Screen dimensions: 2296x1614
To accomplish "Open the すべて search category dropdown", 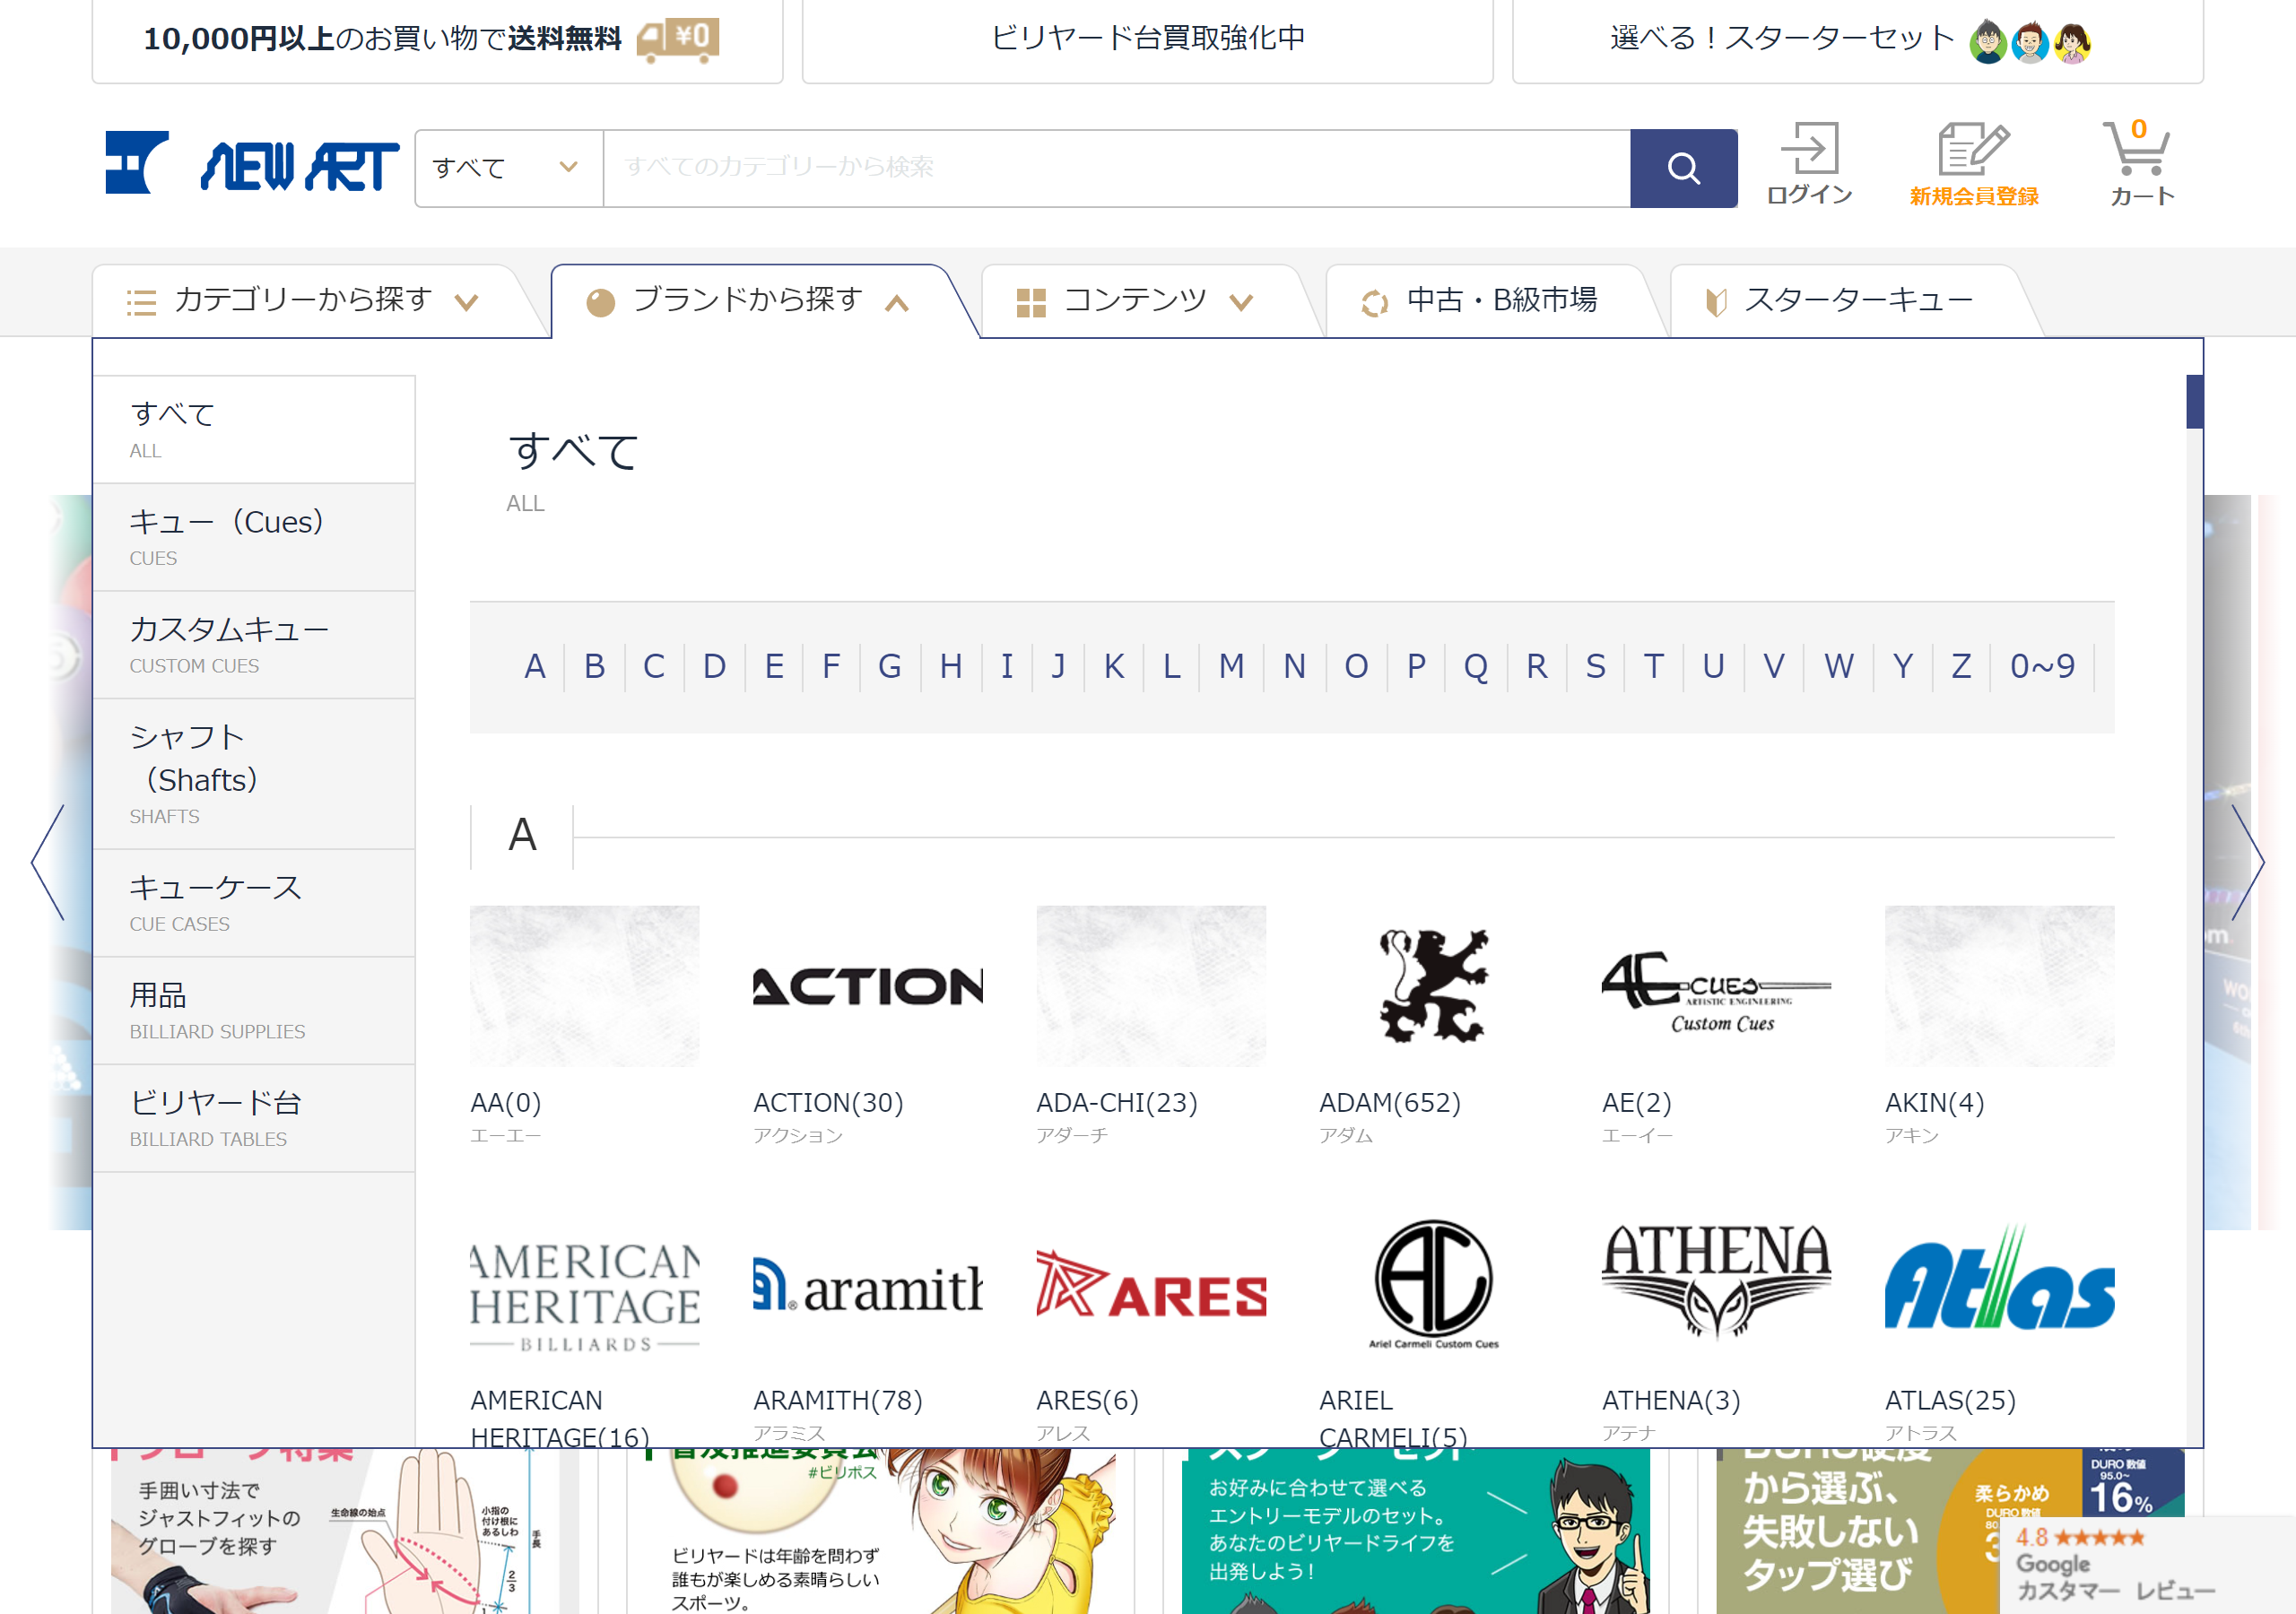I will 508,168.
